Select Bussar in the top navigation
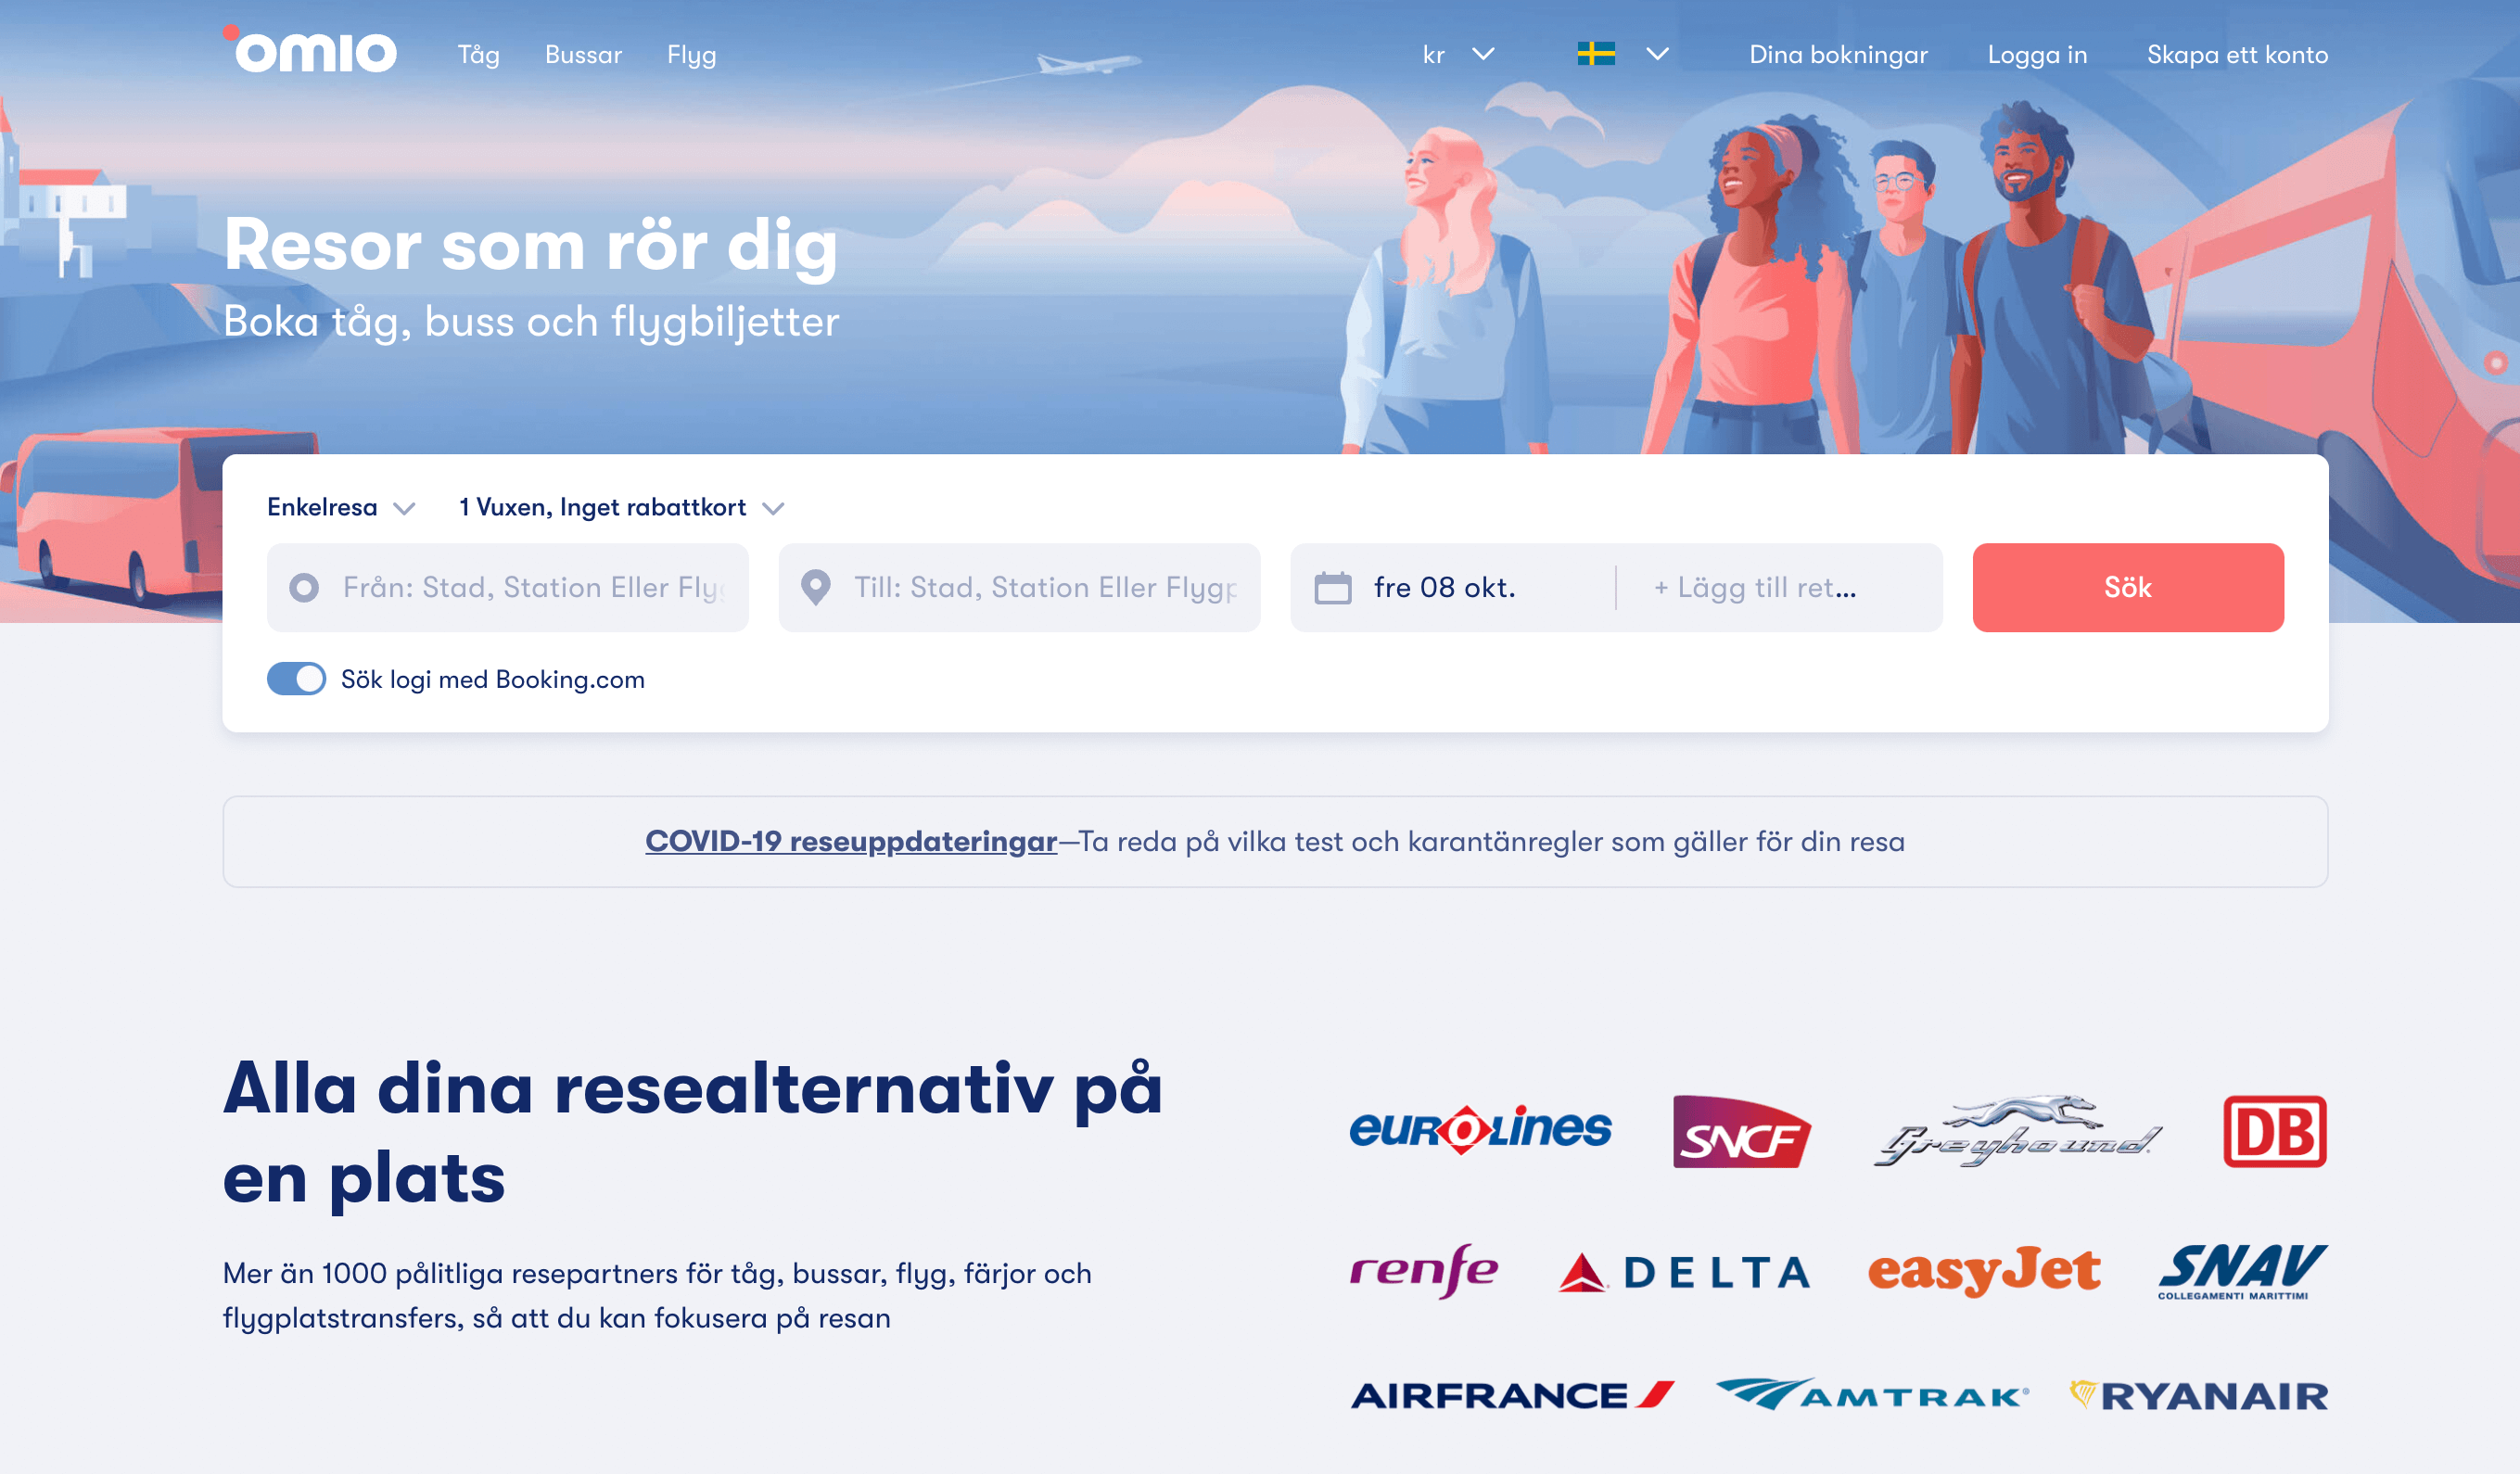The height and width of the screenshot is (1474, 2520). (x=583, y=55)
